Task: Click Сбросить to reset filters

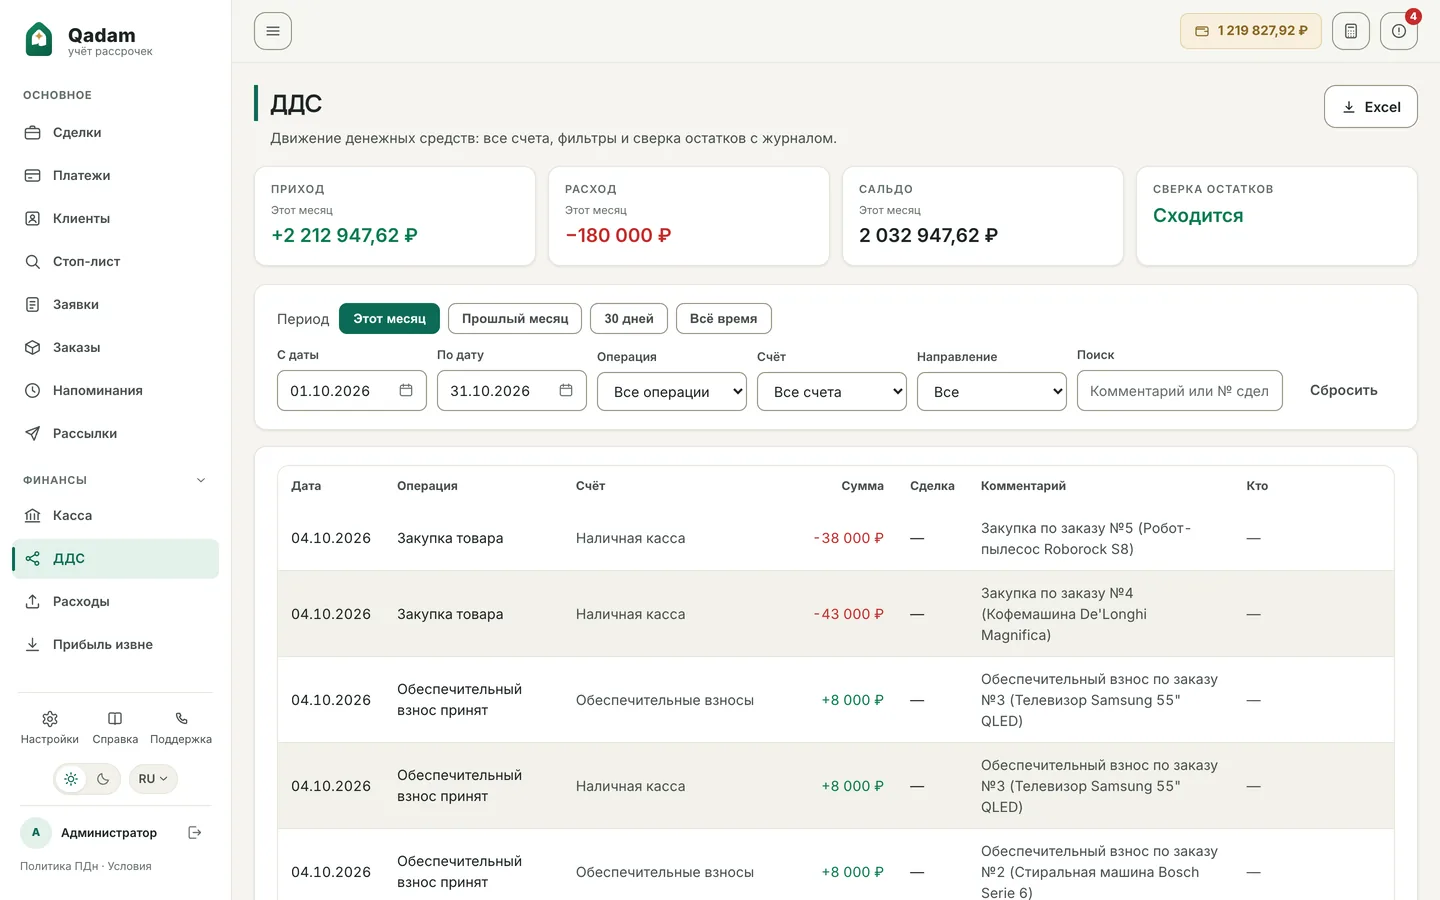Action: [x=1344, y=391]
